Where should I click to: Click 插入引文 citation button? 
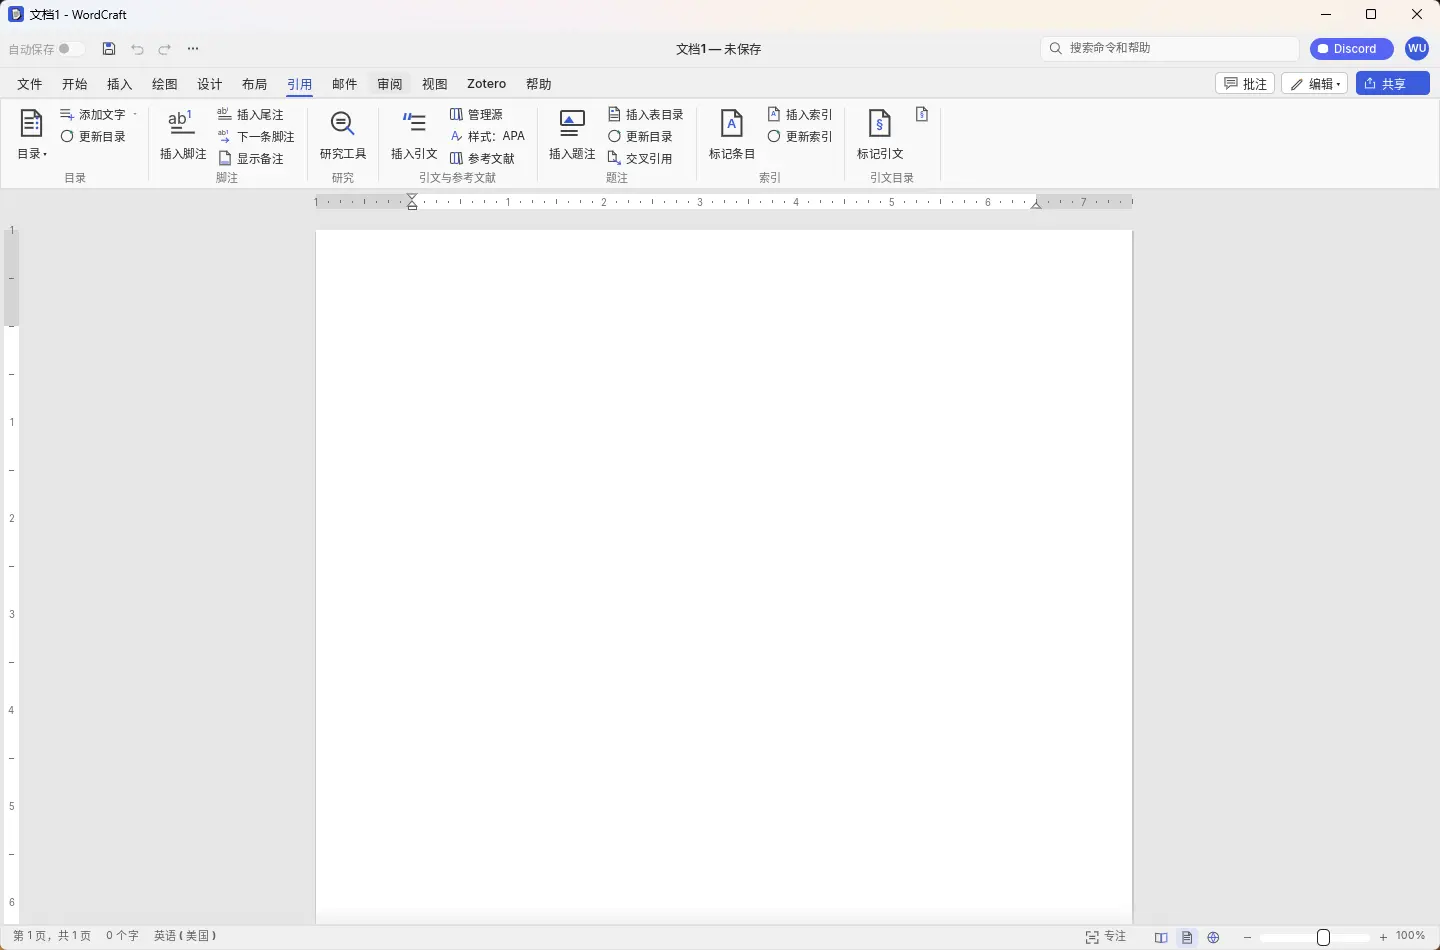pyautogui.click(x=414, y=135)
